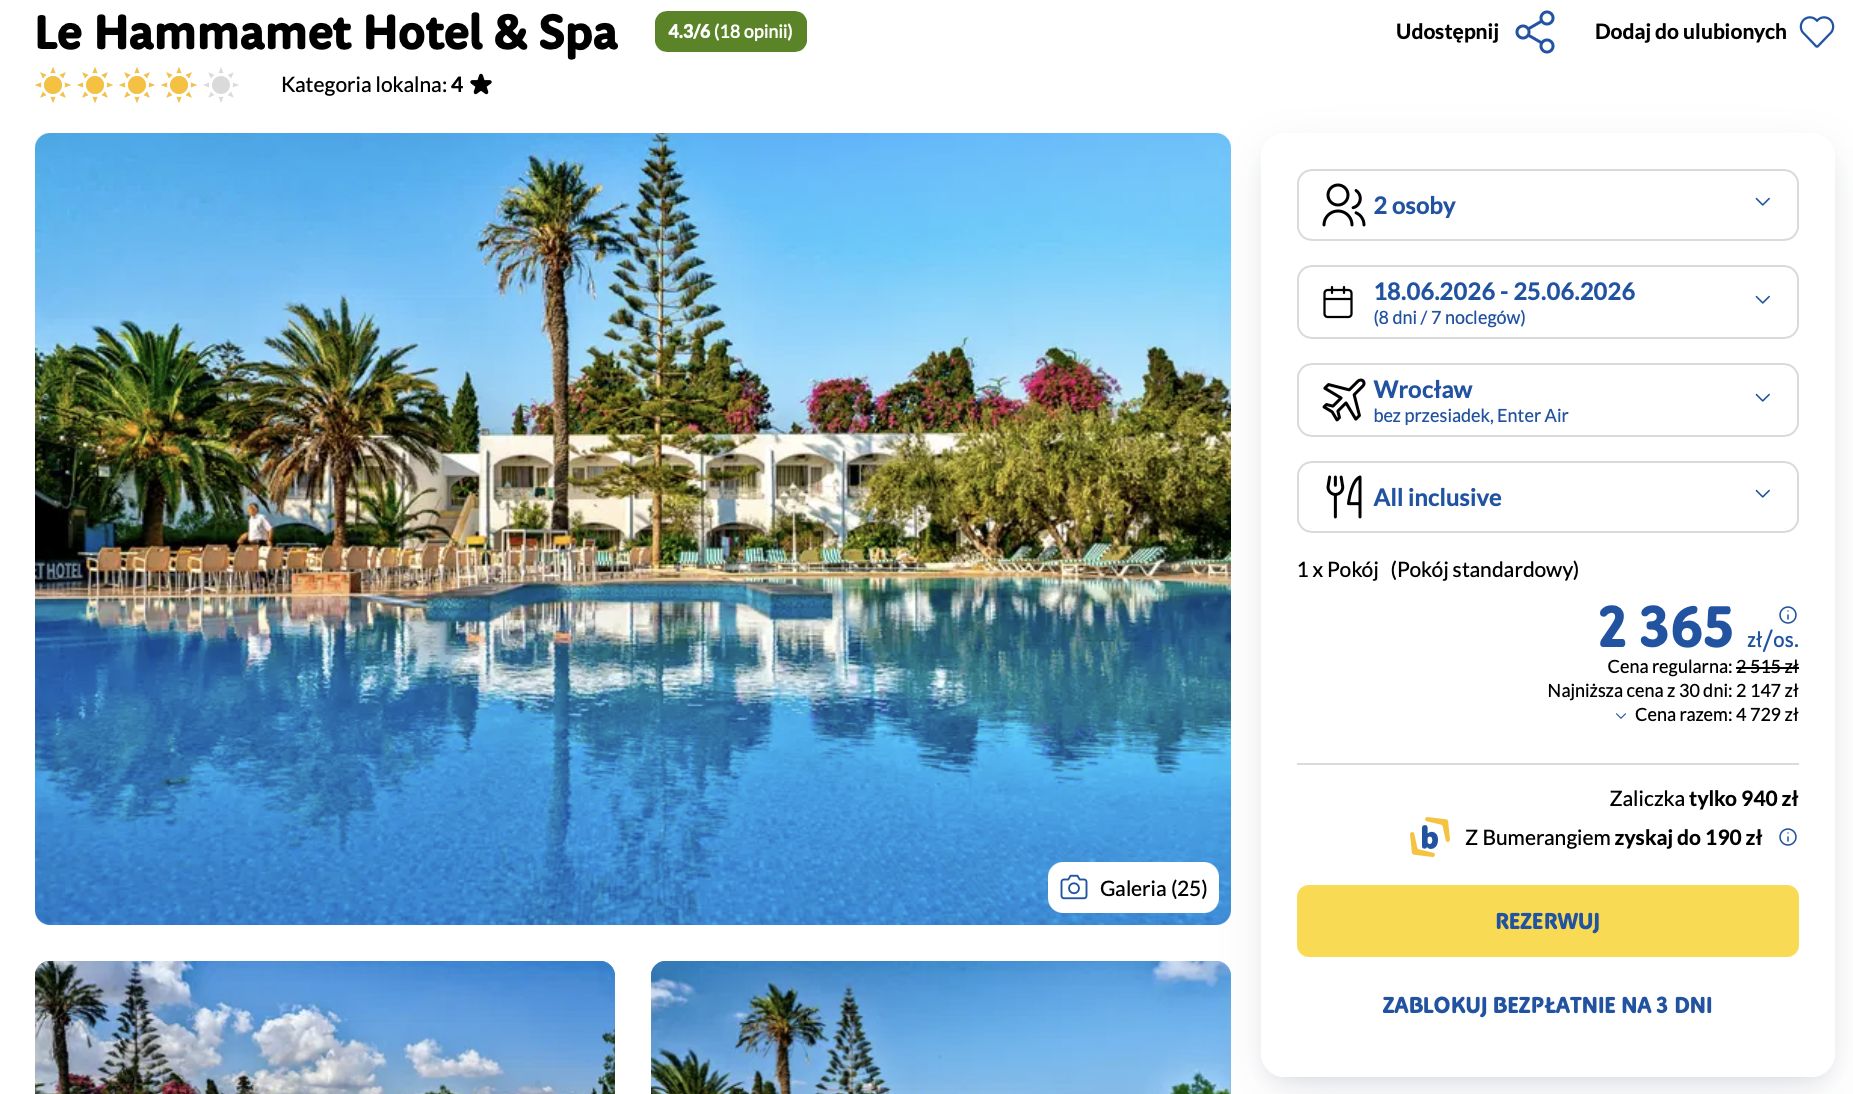Open the 4.3/6 reviews rating badge
This screenshot has width=1853, height=1094.
(731, 32)
